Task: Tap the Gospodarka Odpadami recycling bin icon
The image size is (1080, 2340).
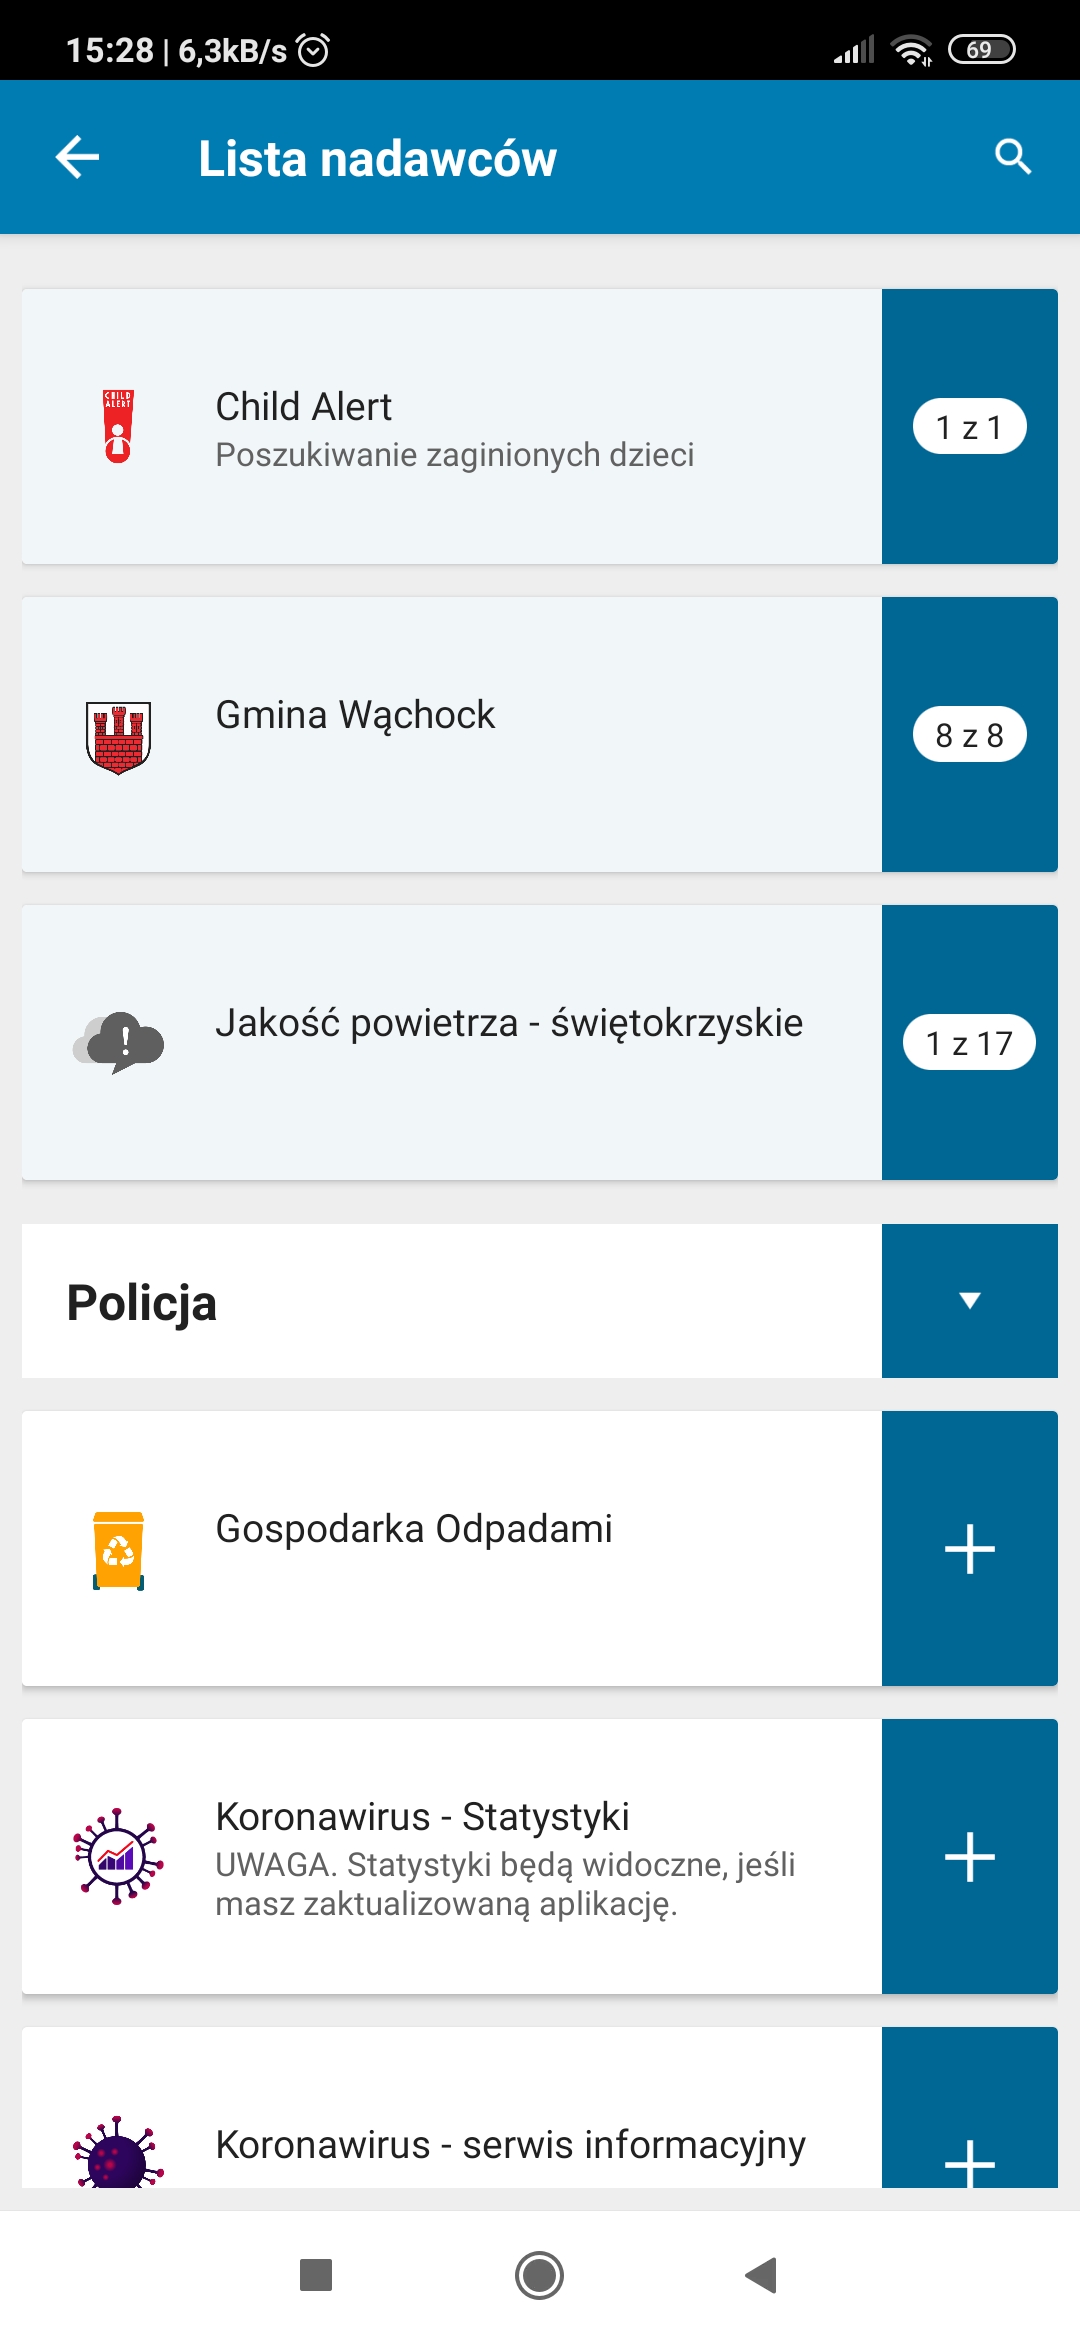Action: click(x=118, y=1550)
